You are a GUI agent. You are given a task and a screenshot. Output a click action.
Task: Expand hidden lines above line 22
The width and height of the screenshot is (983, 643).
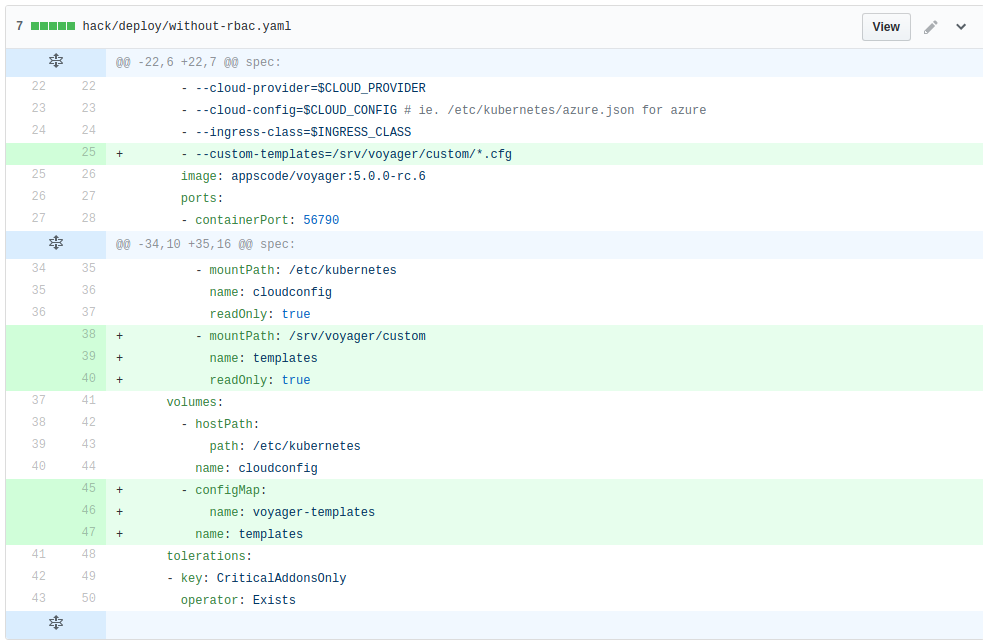click(56, 62)
